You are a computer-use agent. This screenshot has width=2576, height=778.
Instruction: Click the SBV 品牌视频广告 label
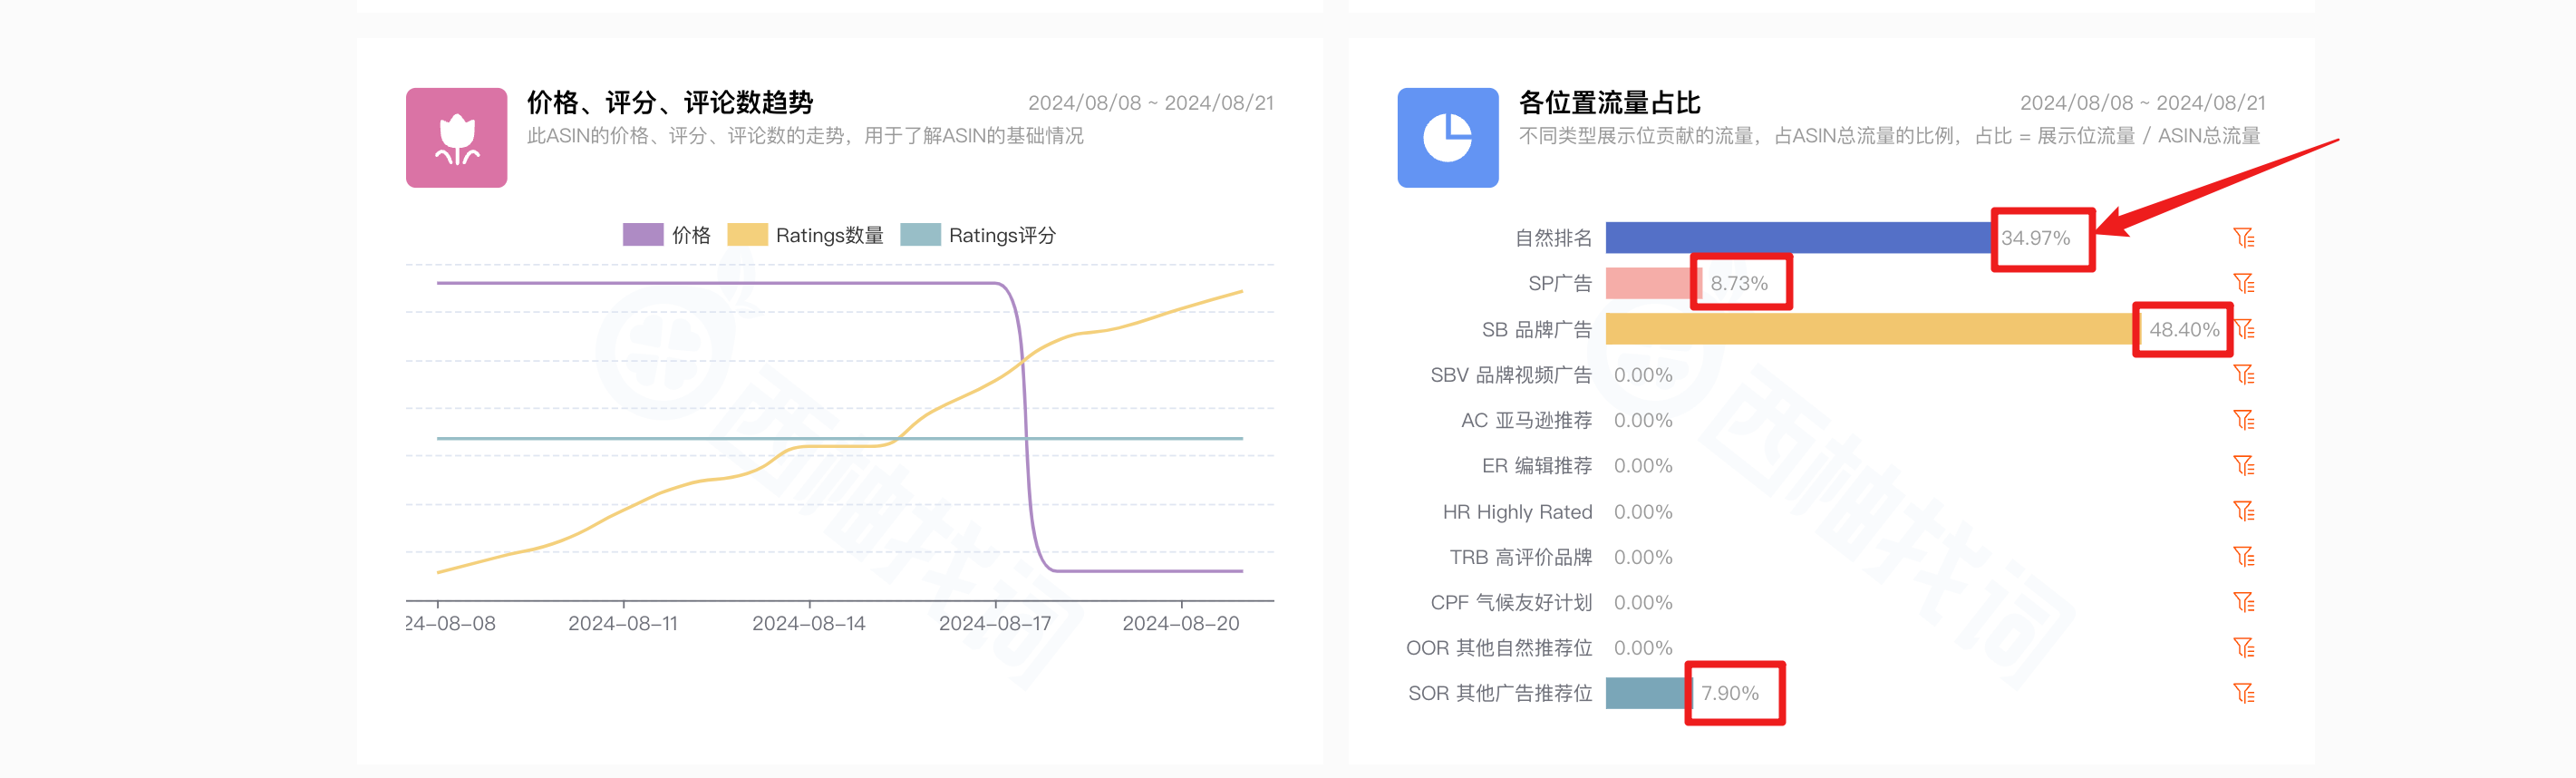pyautogui.click(x=1510, y=375)
